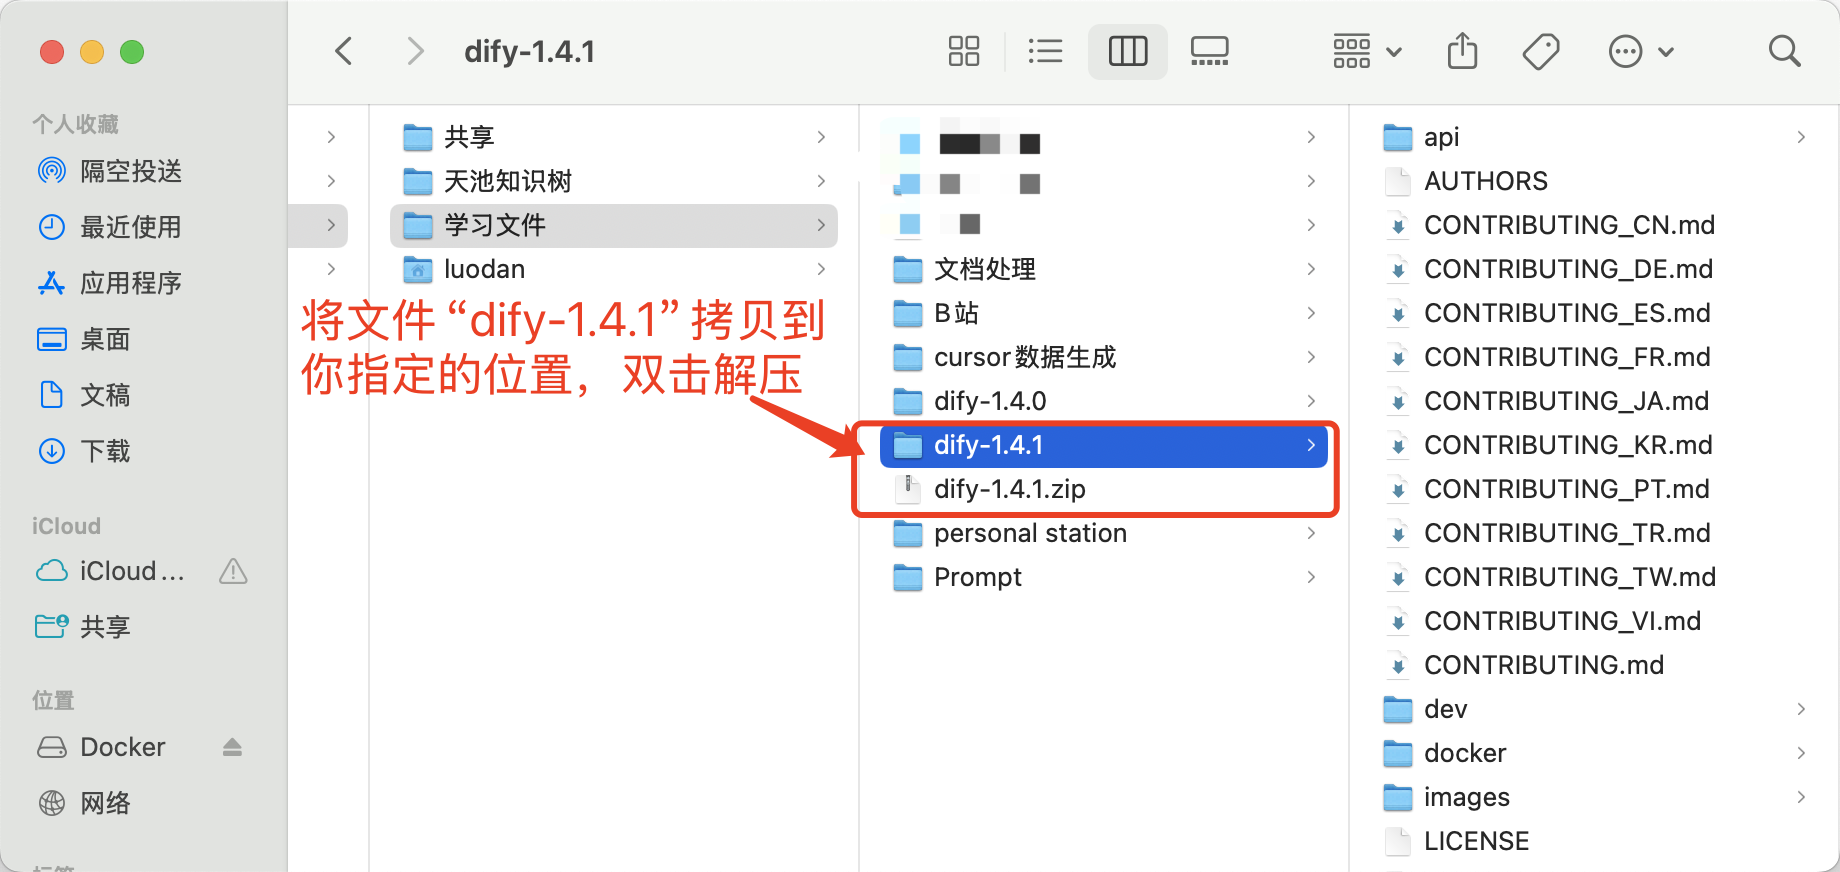Select the 学习文件 folder
Image resolution: width=1840 pixels, height=872 pixels.
click(614, 225)
